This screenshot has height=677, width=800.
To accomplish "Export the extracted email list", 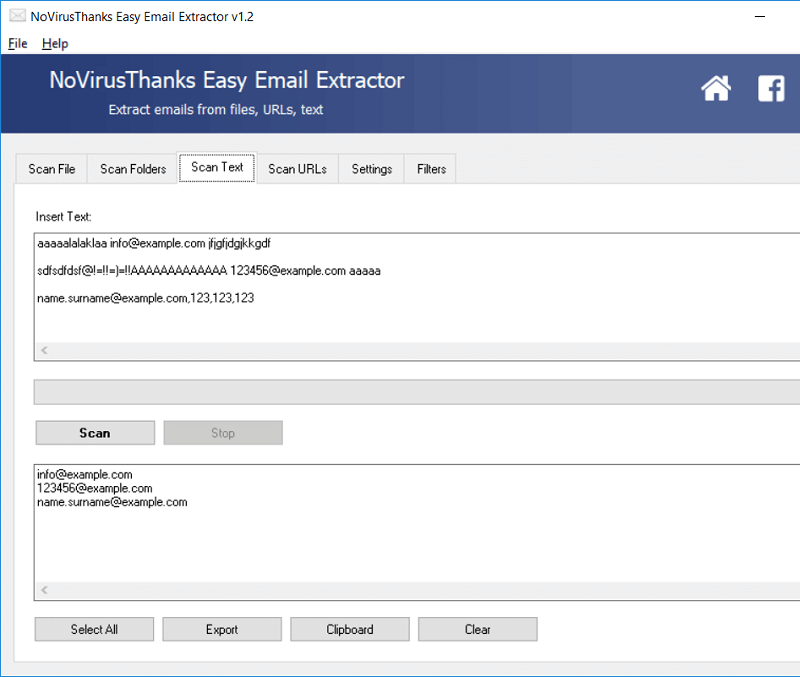I will (x=222, y=629).
